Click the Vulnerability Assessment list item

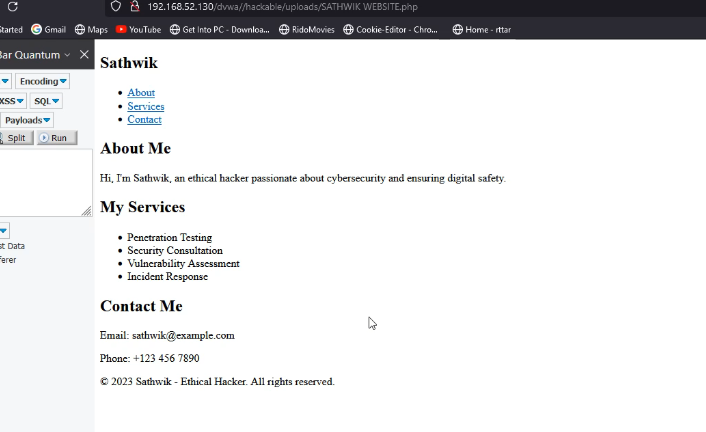tap(183, 264)
